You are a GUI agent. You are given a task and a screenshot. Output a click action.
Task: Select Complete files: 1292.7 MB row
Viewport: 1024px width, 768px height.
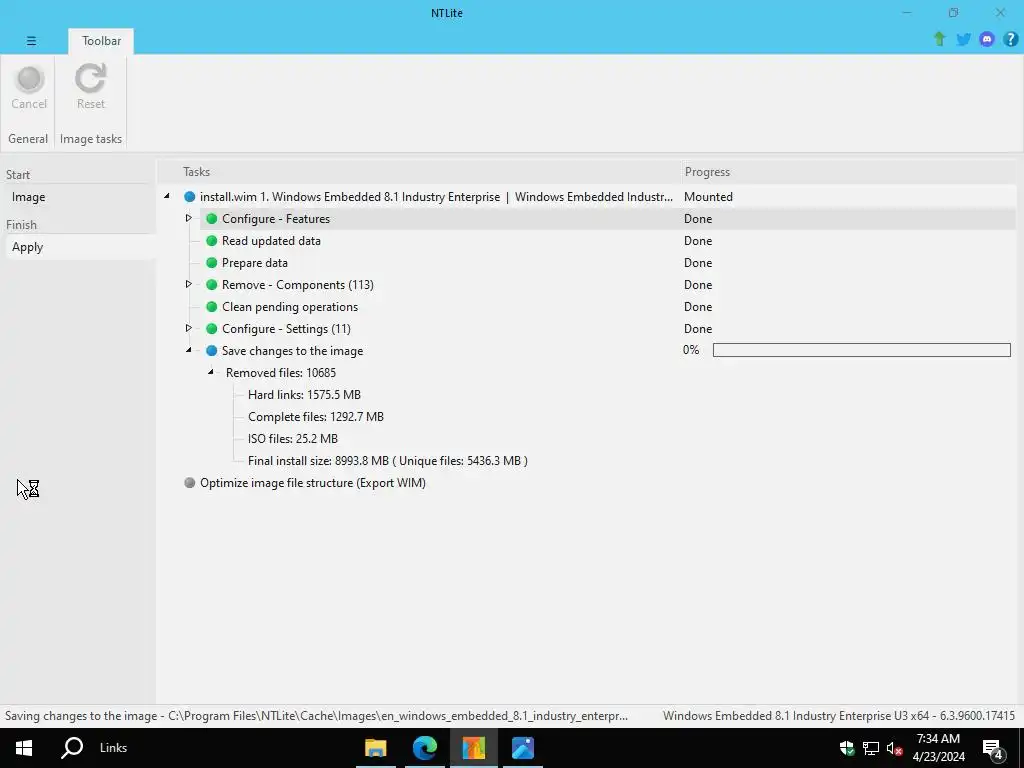[315, 417]
